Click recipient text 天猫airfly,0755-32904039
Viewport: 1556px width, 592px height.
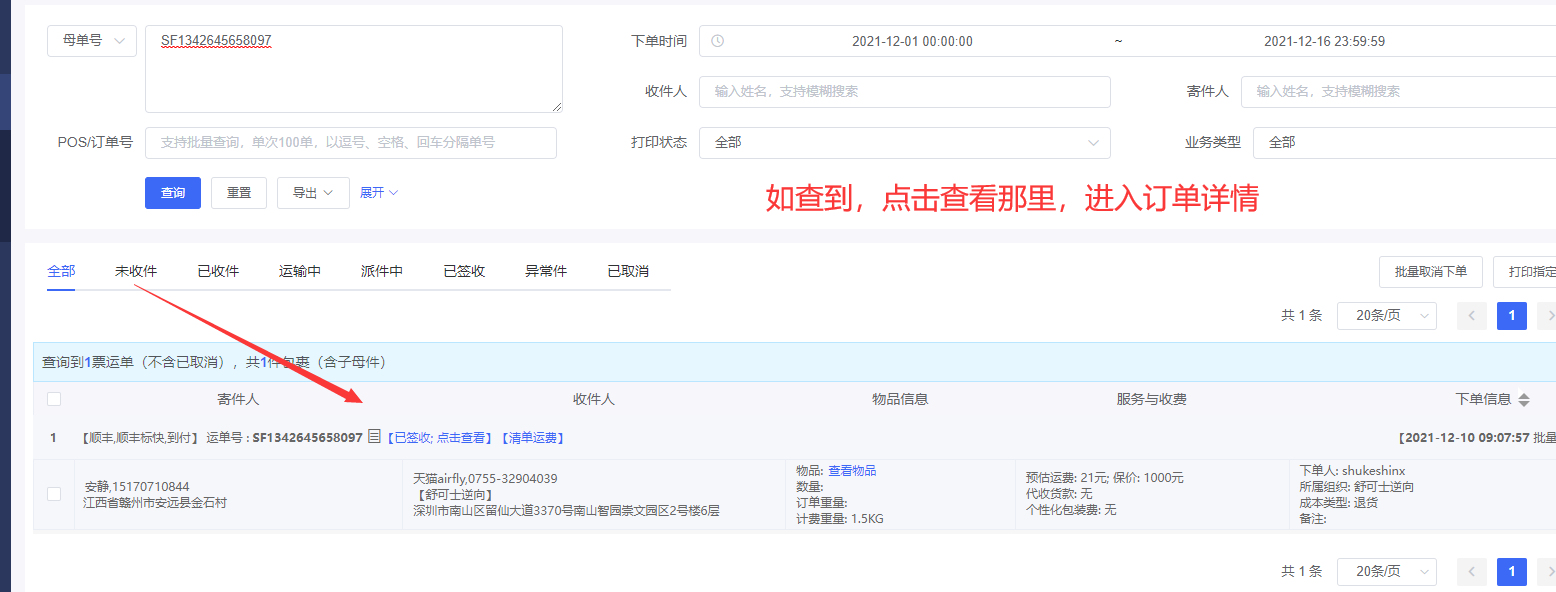point(486,479)
